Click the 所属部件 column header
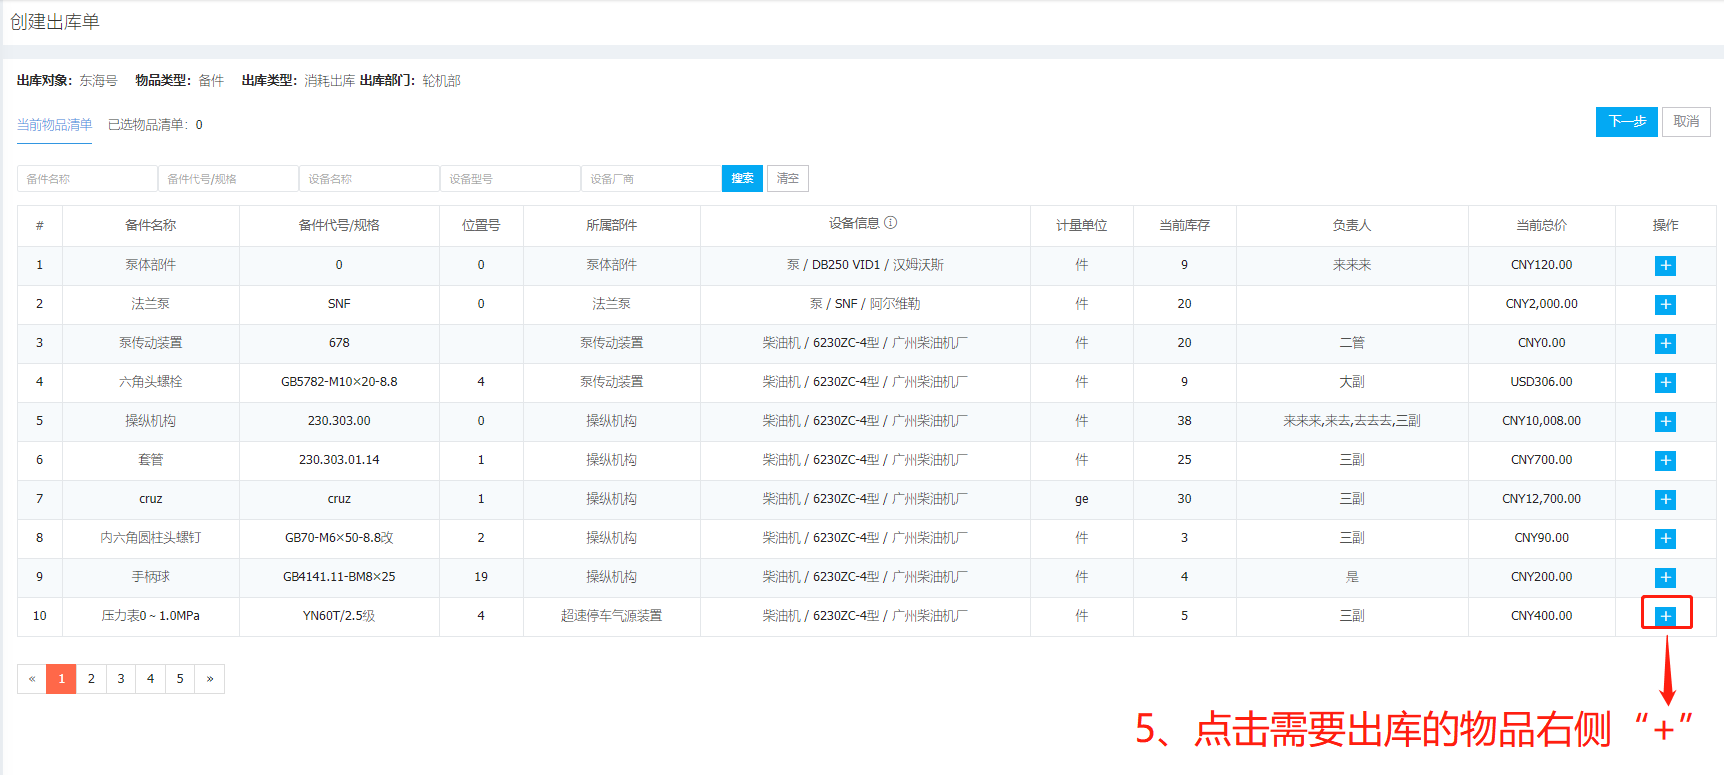This screenshot has height=775, width=1724. point(611,226)
